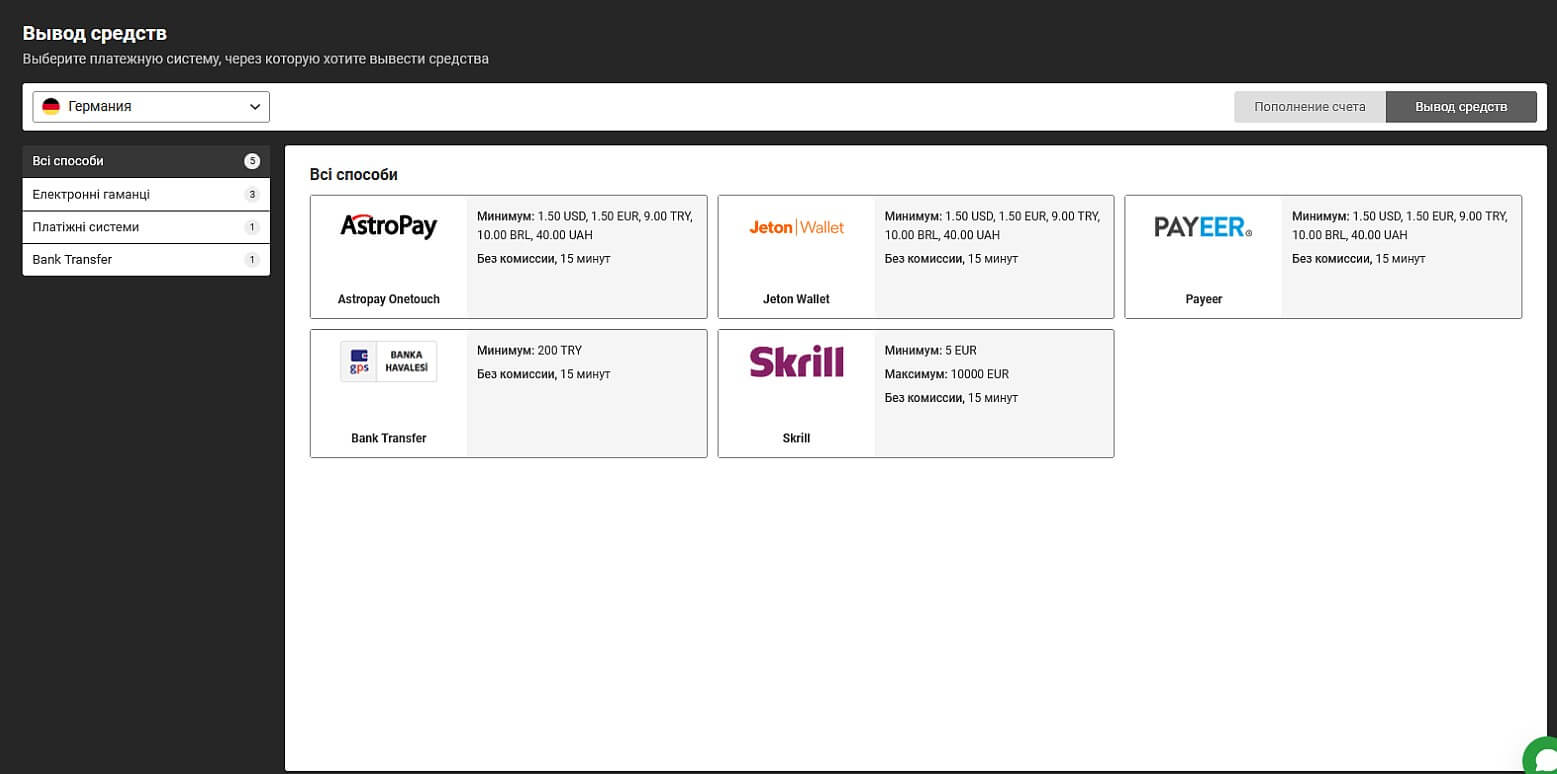
Task: Click the German flag icon
Action: pos(51,106)
